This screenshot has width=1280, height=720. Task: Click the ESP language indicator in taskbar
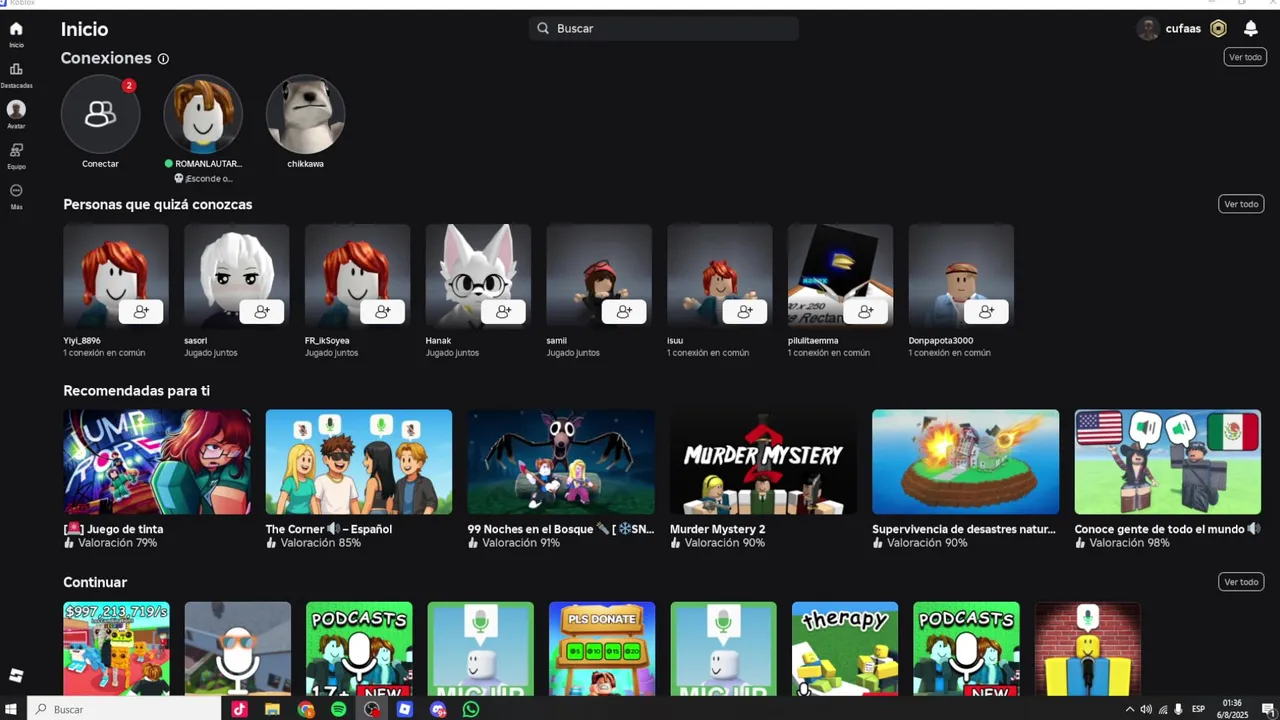(1198, 709)
